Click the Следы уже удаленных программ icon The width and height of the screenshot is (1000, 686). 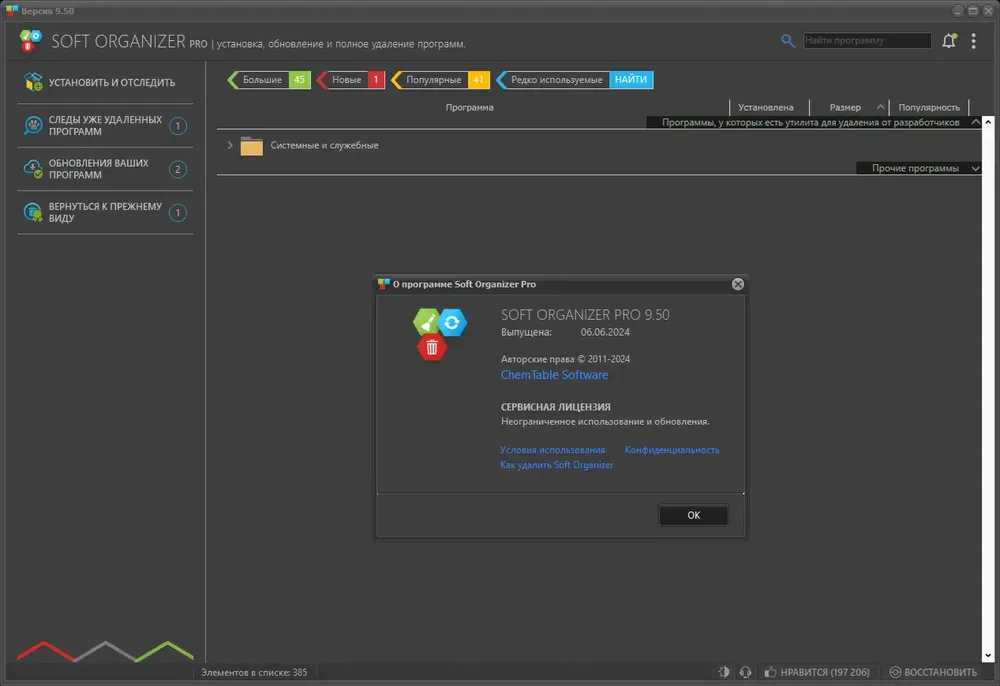33,125
